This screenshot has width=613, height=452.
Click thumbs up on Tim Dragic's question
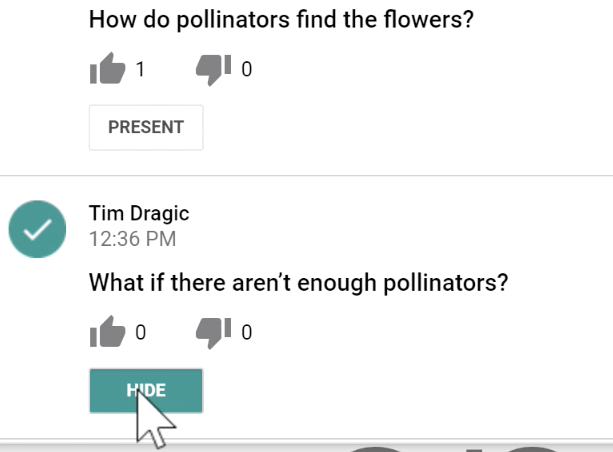(107, 333)
